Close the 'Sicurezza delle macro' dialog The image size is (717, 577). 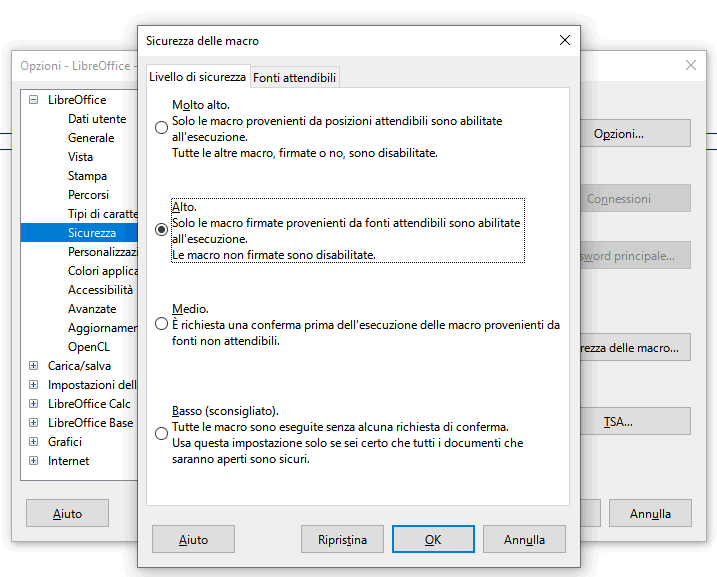click(565, 41)
